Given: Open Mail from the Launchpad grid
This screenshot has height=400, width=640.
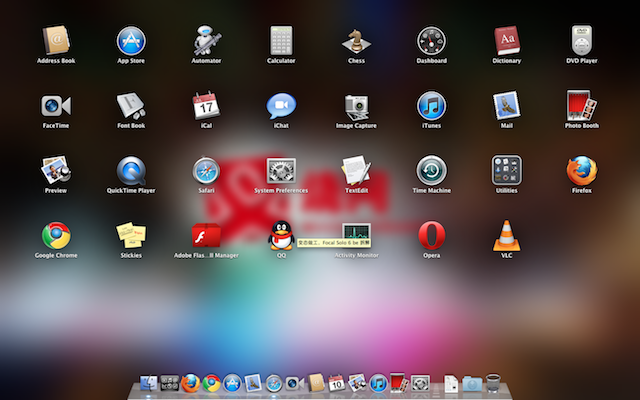Looking at the screenshot, I should coord(507,105).
